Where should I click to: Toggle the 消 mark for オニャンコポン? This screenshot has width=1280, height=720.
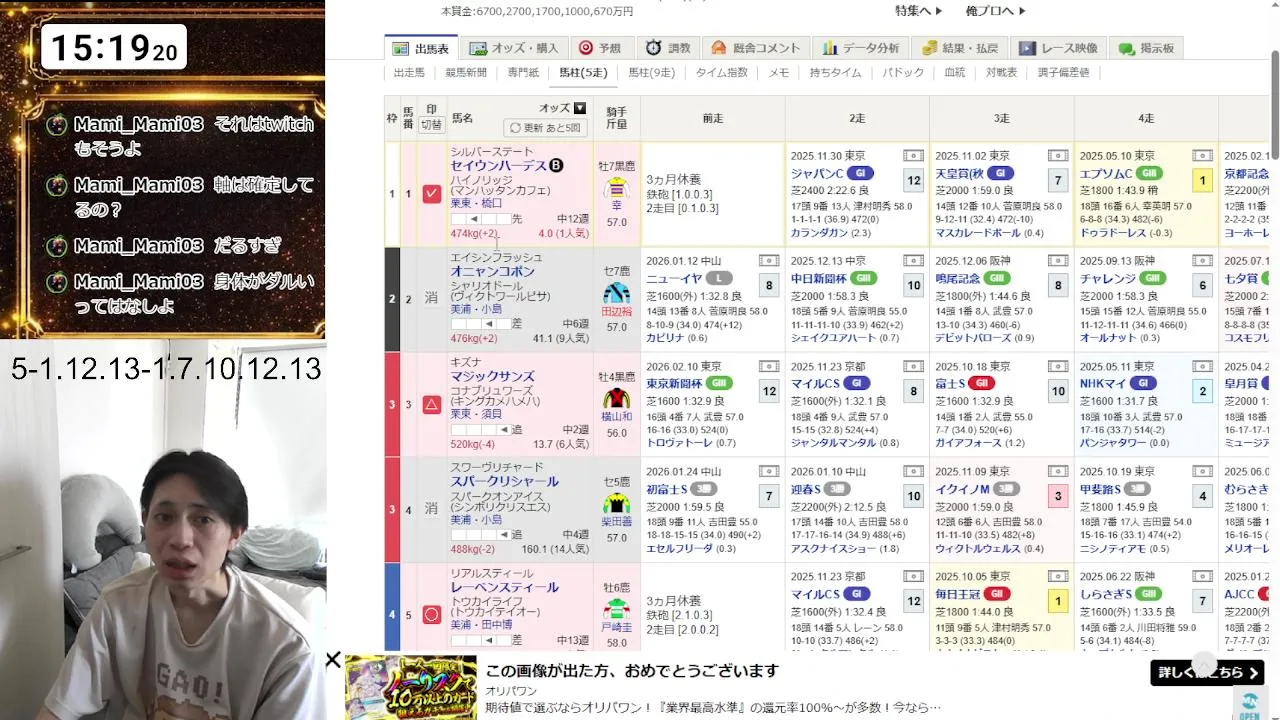[431, 298]
